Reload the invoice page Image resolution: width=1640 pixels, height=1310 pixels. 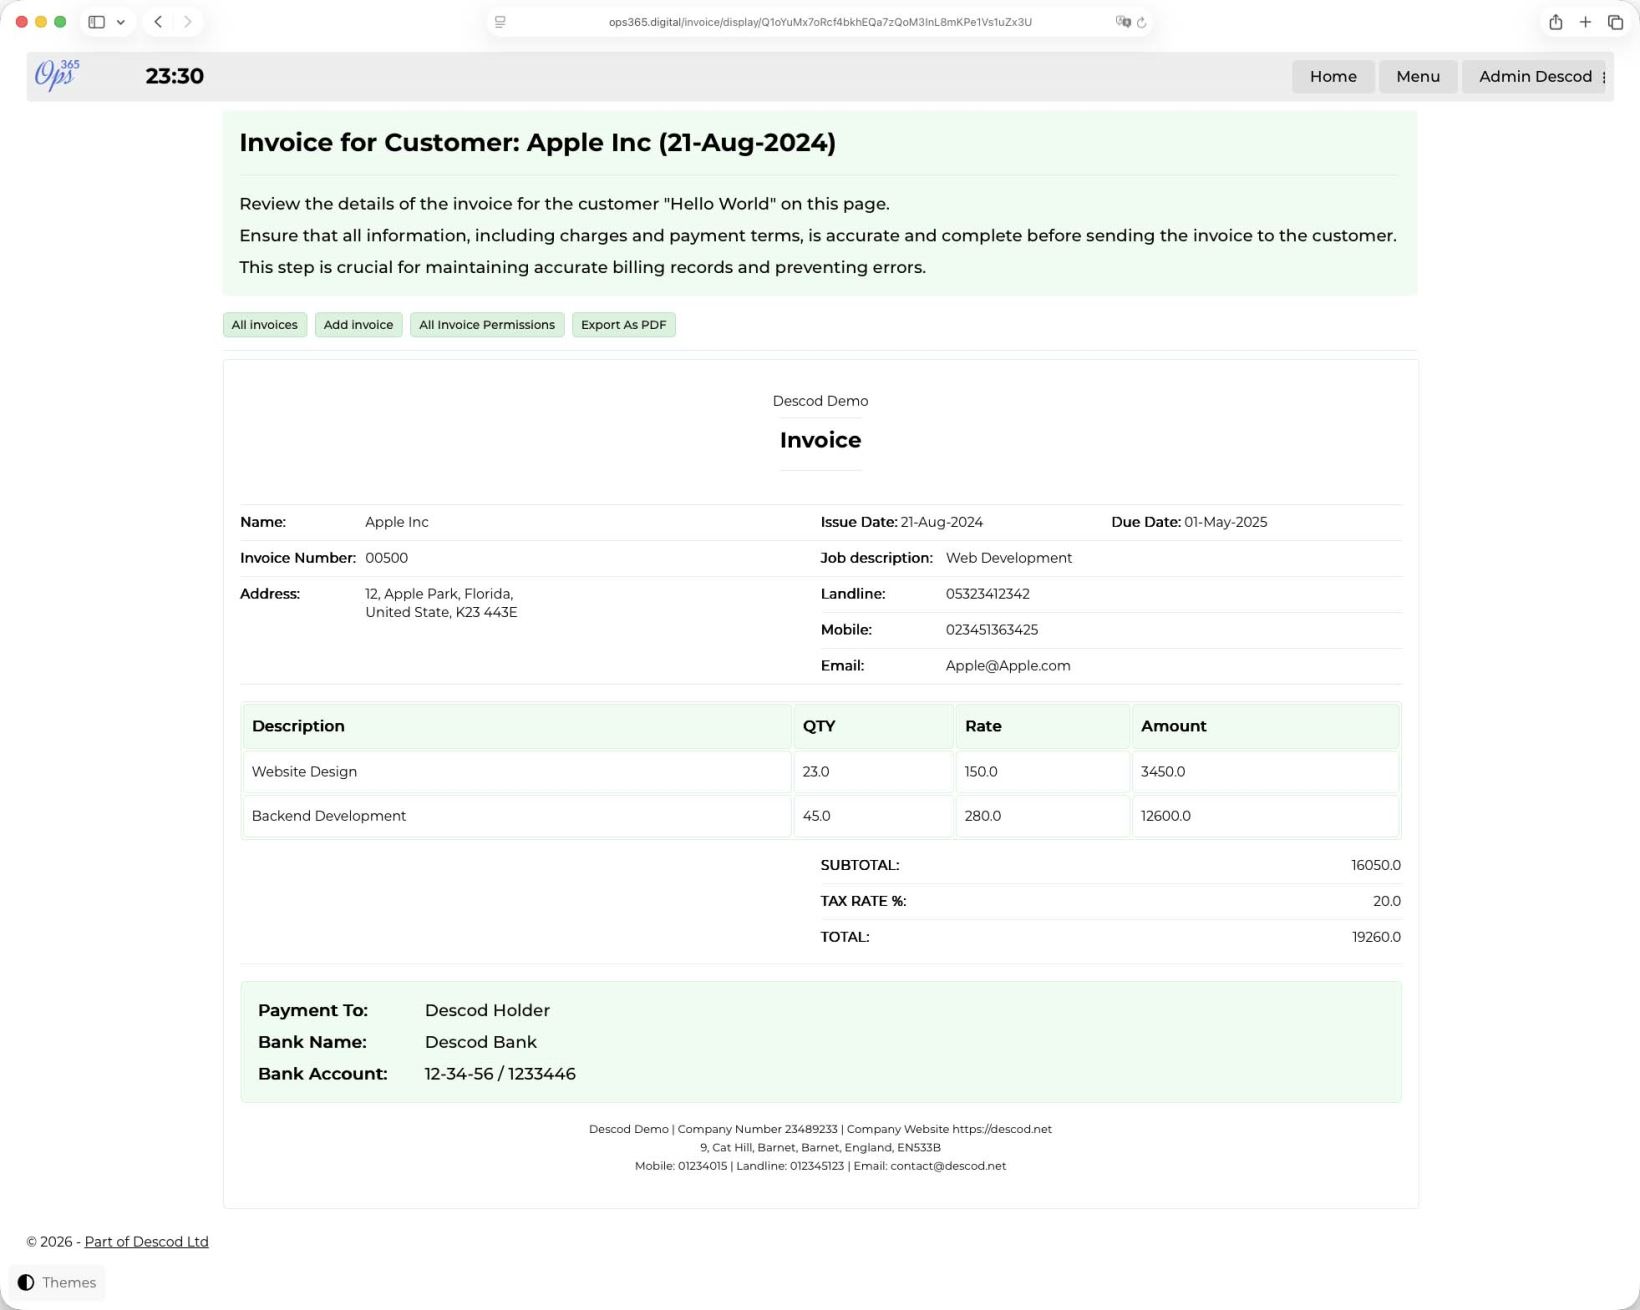(x=1143, y=22)
